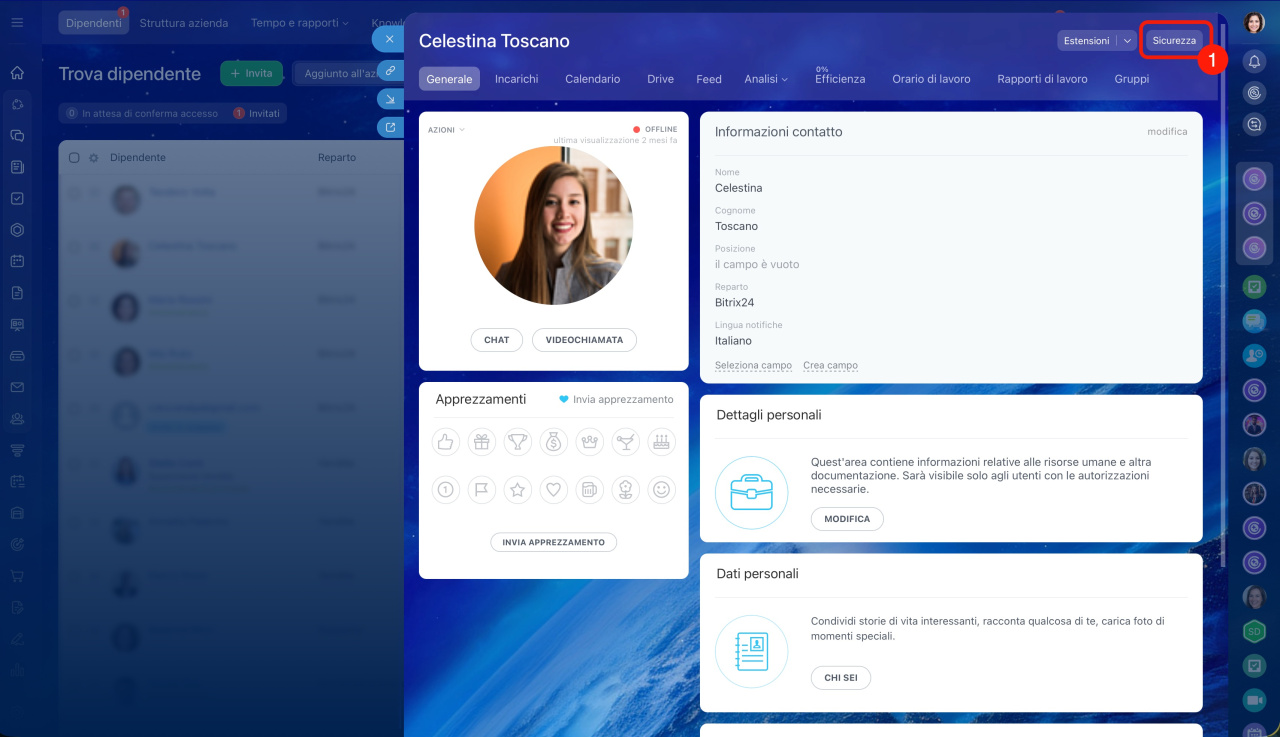
Task: Click Celestina's profile photo
Action: click(553, 226)
